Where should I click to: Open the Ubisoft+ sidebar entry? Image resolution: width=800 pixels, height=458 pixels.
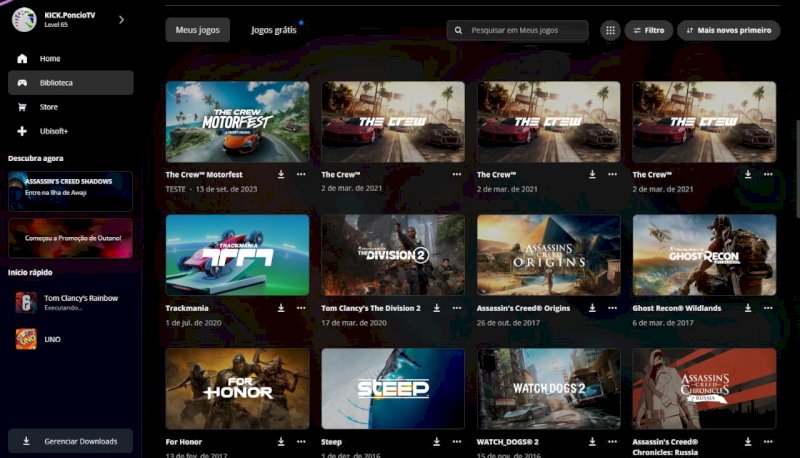[x=70, y=131]
